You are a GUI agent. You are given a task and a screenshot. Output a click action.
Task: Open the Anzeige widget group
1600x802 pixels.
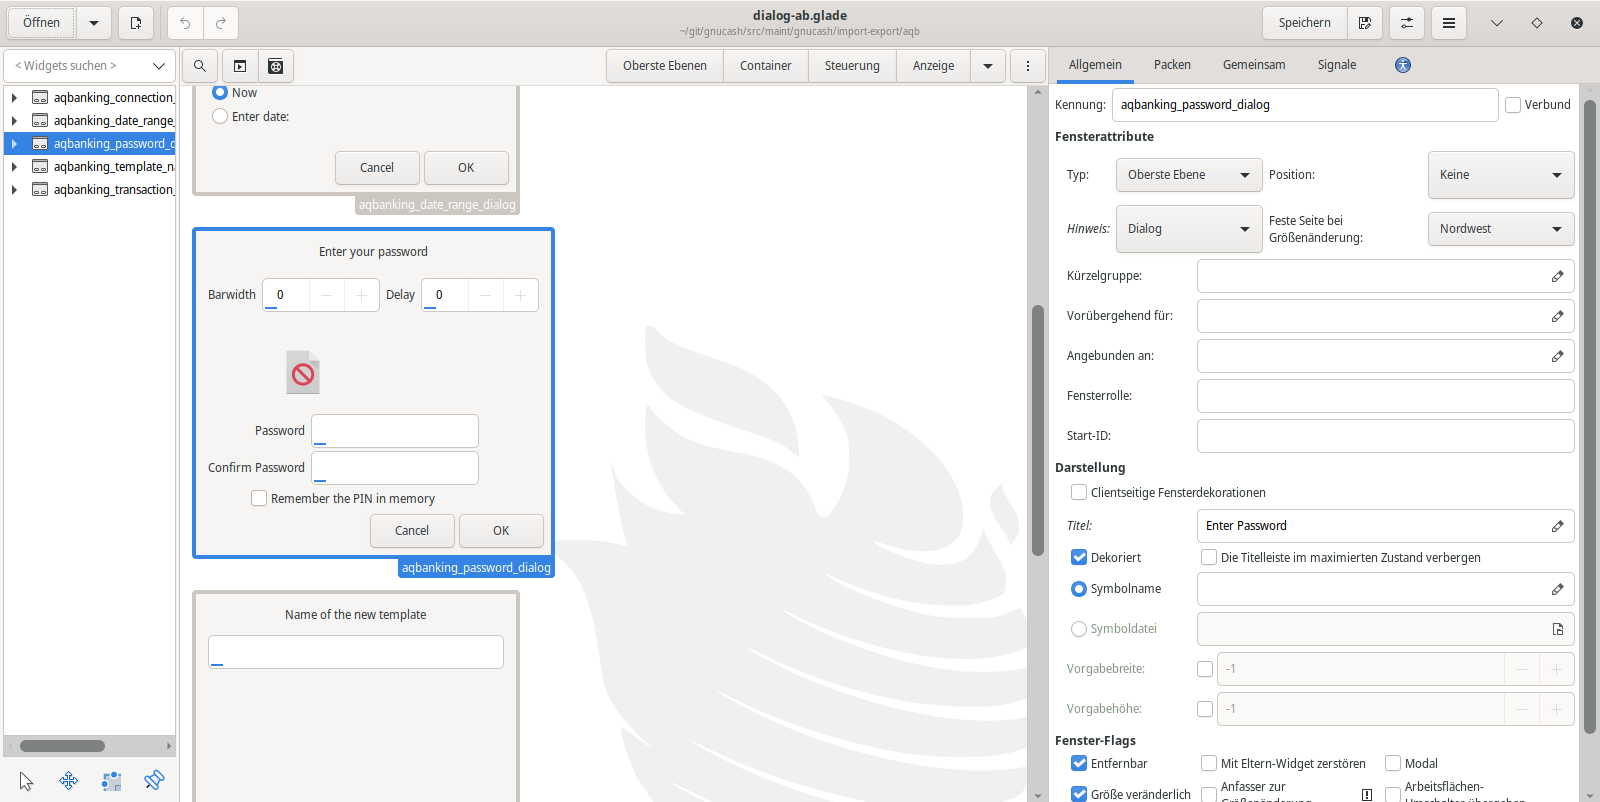tap(934, 66)
